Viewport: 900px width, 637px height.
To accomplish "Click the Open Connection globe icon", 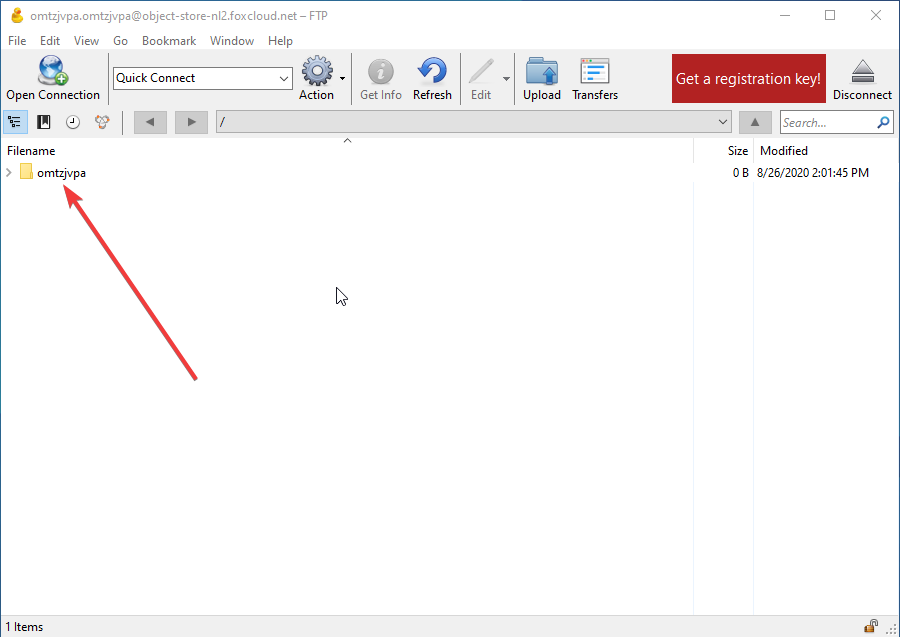I will coord(52,72).
